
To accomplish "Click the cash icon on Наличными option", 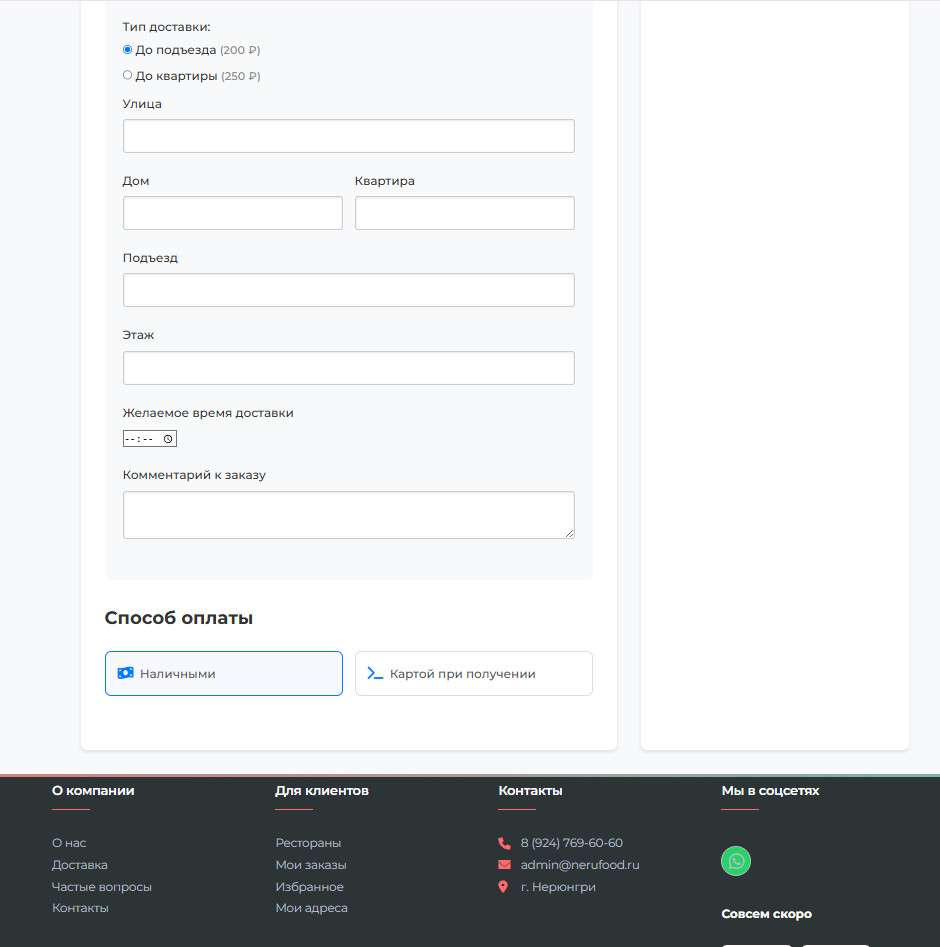I will 126,673.
